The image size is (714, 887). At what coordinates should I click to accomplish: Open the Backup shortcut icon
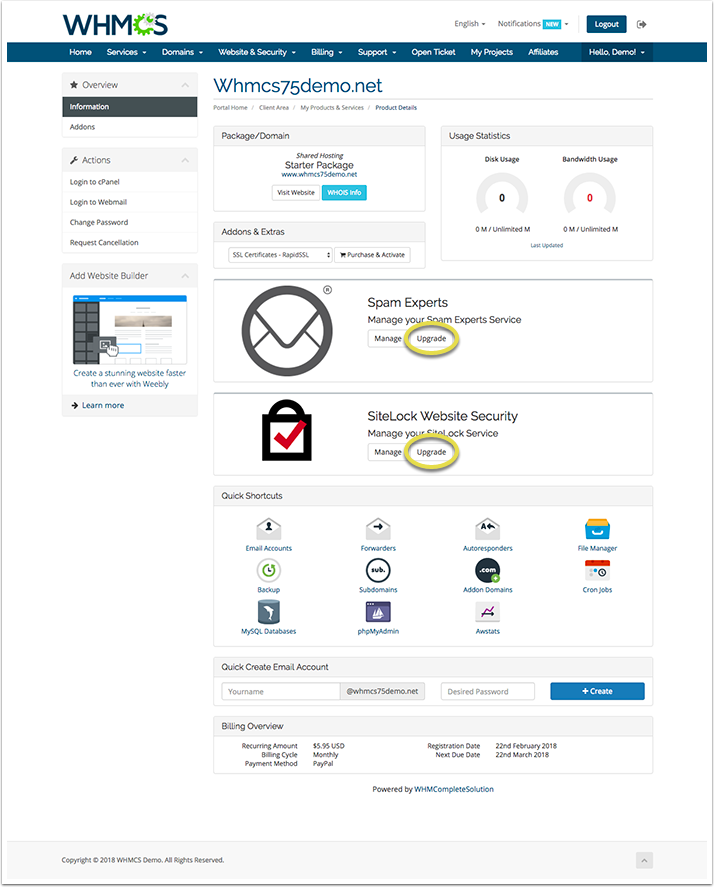point(269,570)
